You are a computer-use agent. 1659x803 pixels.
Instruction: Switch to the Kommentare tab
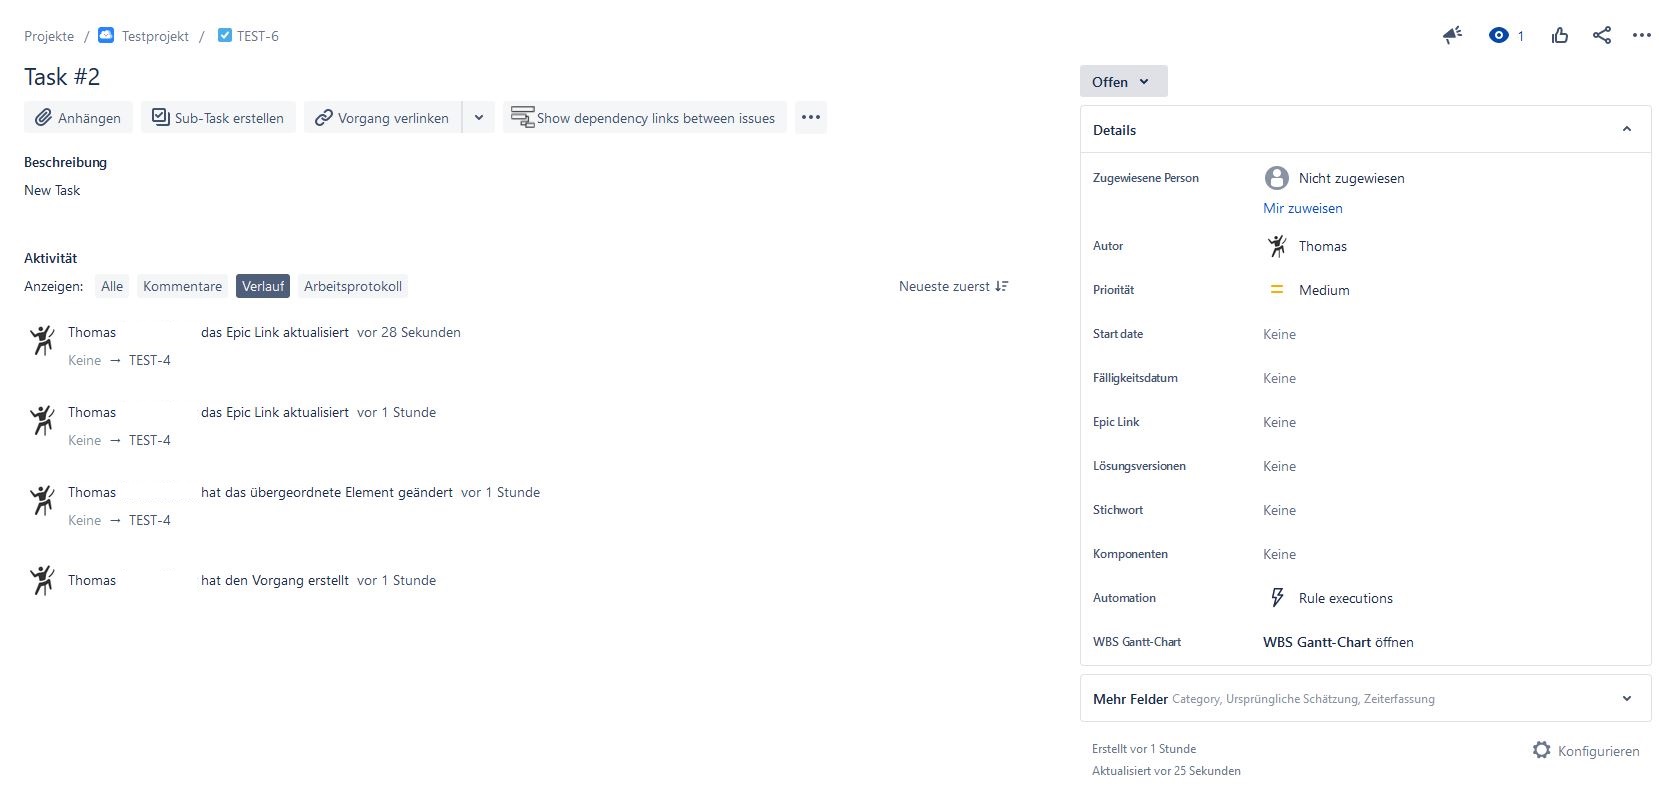(182, 286)
